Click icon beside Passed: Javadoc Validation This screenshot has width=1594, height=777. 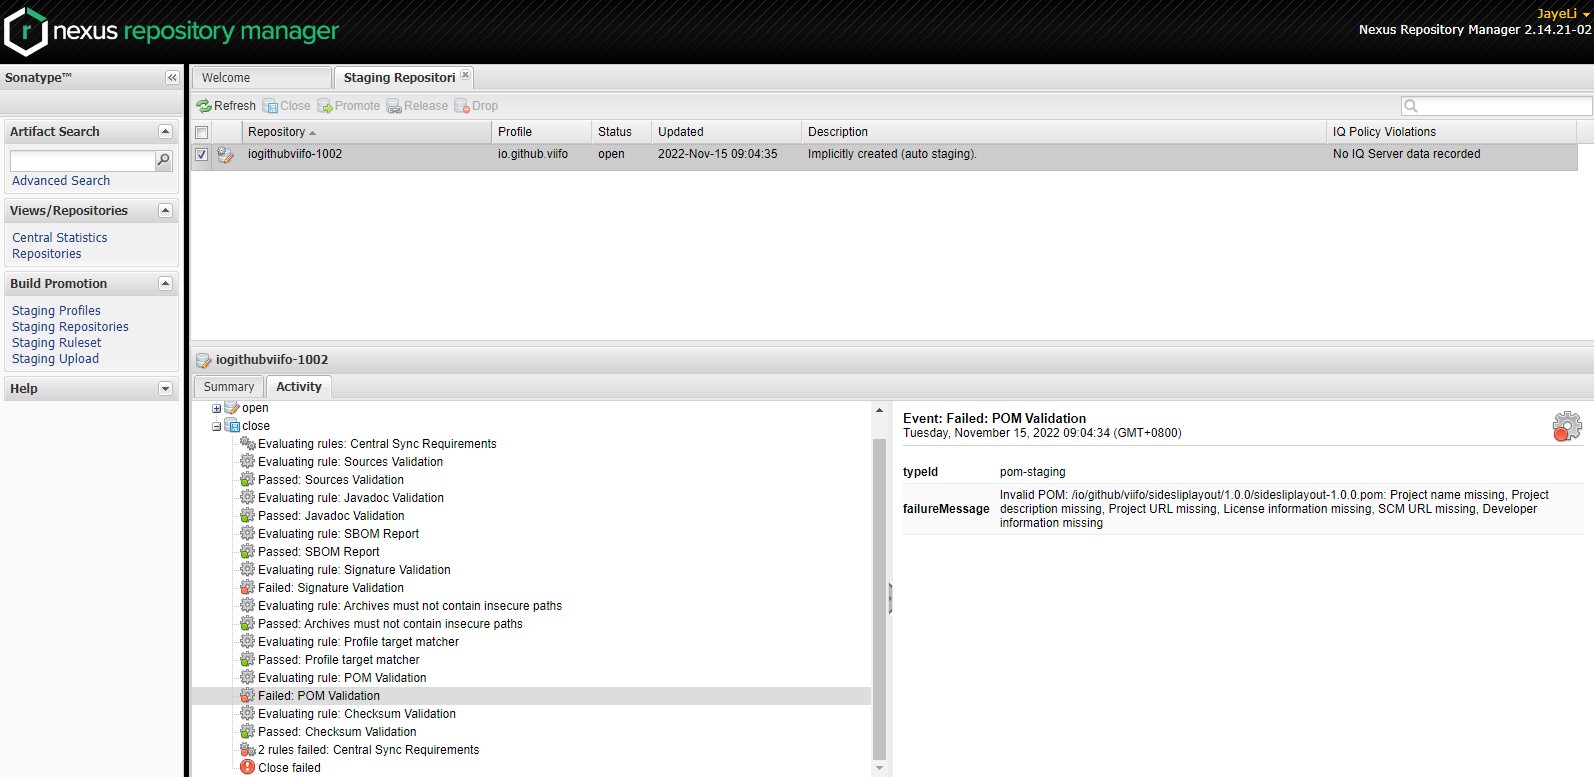coord(248,516)
